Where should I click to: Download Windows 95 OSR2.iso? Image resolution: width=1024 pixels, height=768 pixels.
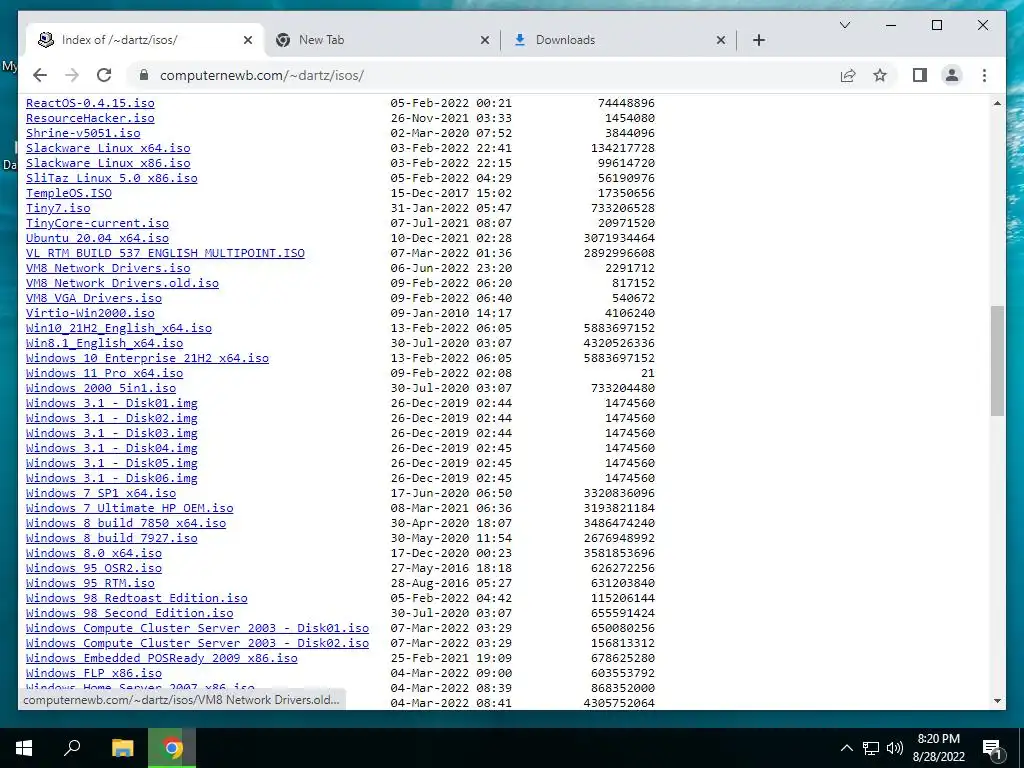94,569
